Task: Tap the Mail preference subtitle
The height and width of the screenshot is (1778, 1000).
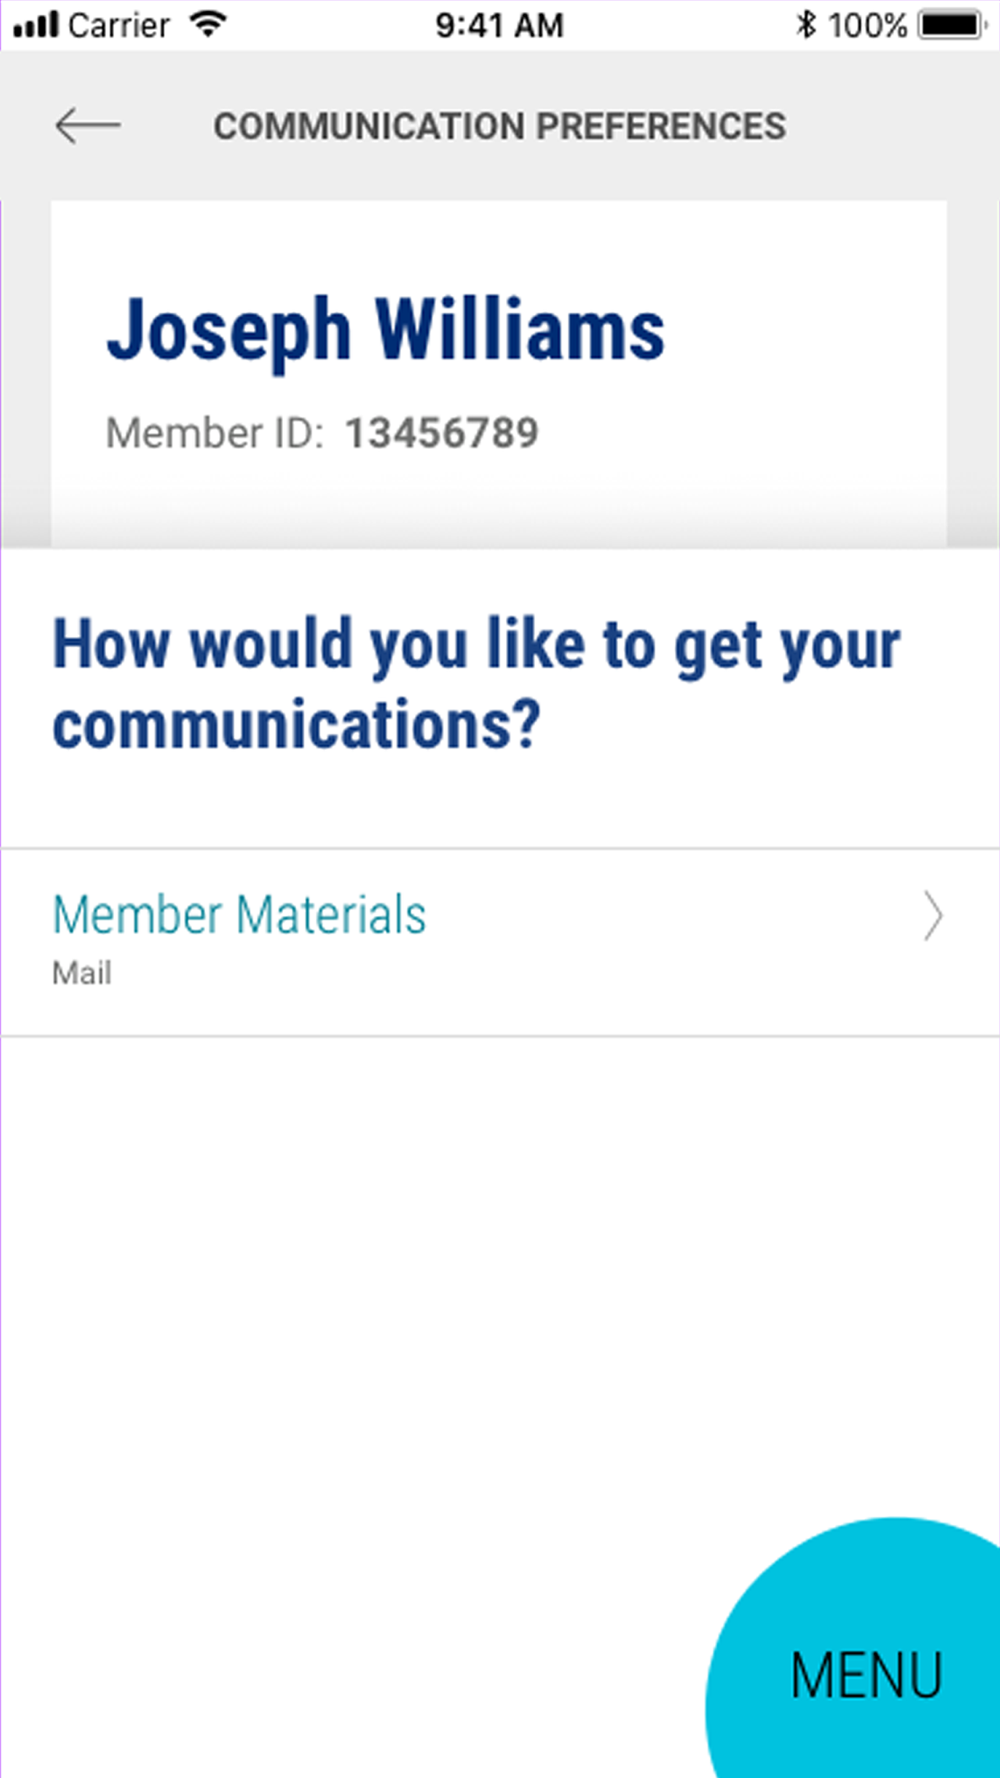Action: [x=82, y=973]
